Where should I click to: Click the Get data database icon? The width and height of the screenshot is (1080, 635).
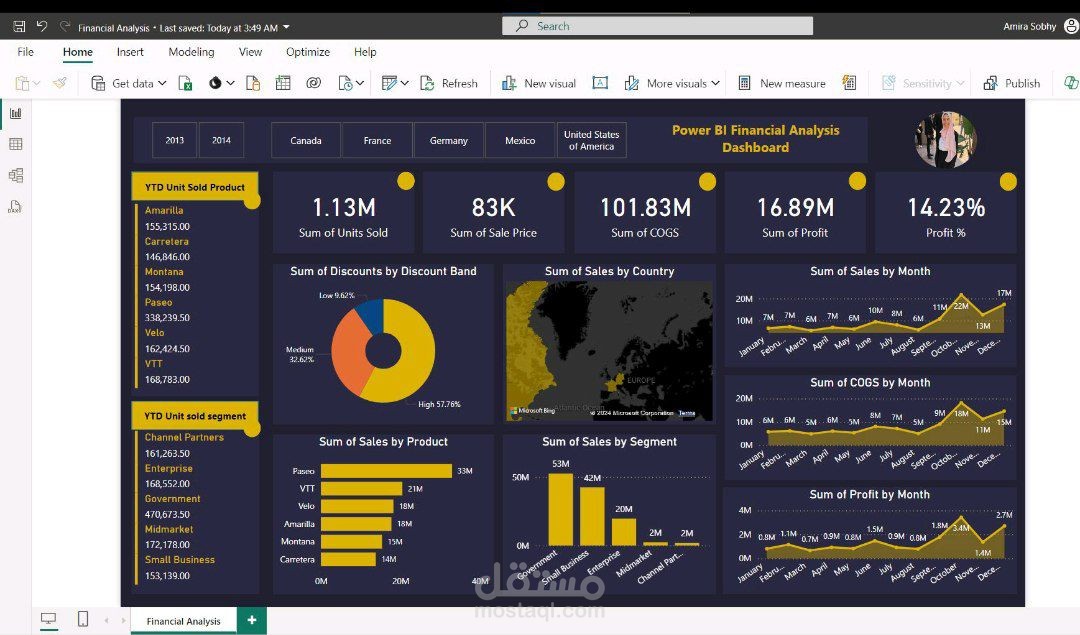[98, 83]
